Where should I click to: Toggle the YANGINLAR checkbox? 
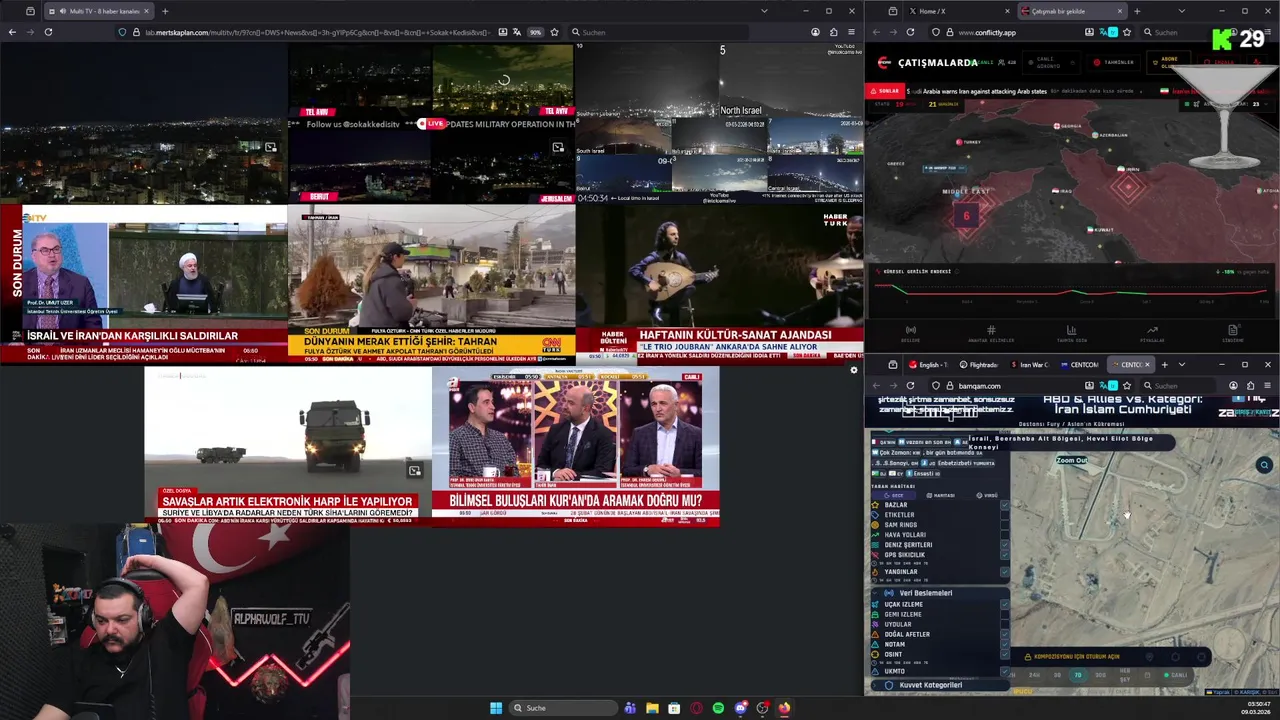[x=1004, y=572]
